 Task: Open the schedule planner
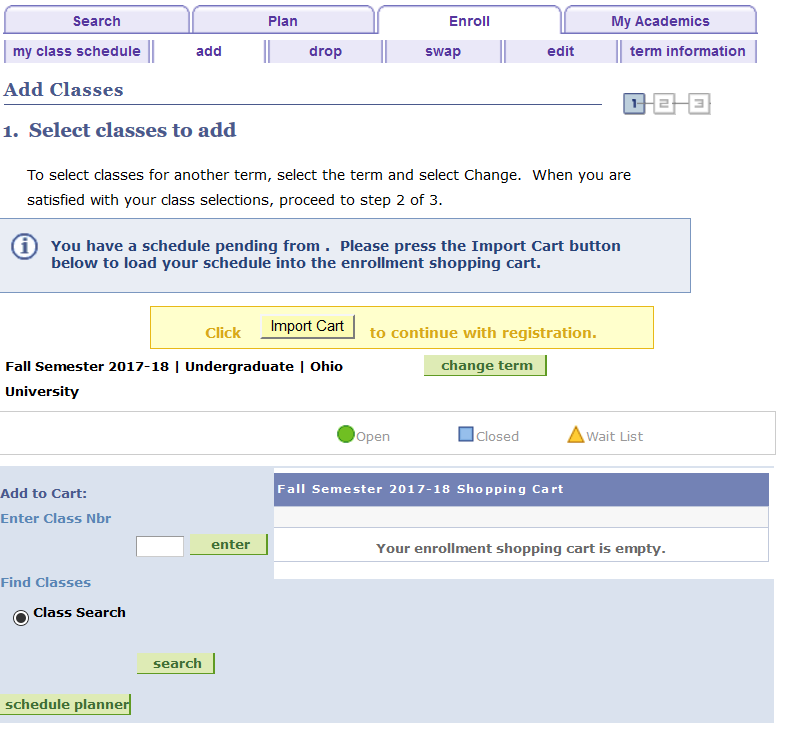tap(66, 704)
